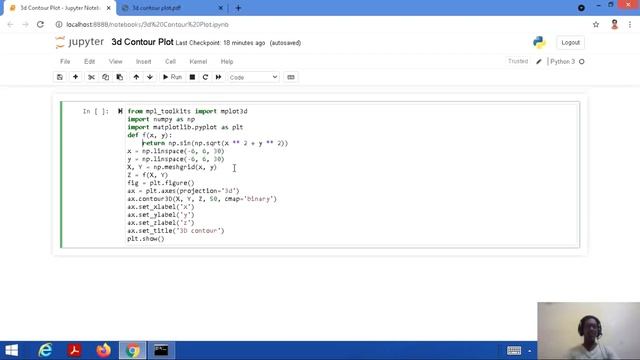Open the touch keyboard tray icon

click(514, 351)
